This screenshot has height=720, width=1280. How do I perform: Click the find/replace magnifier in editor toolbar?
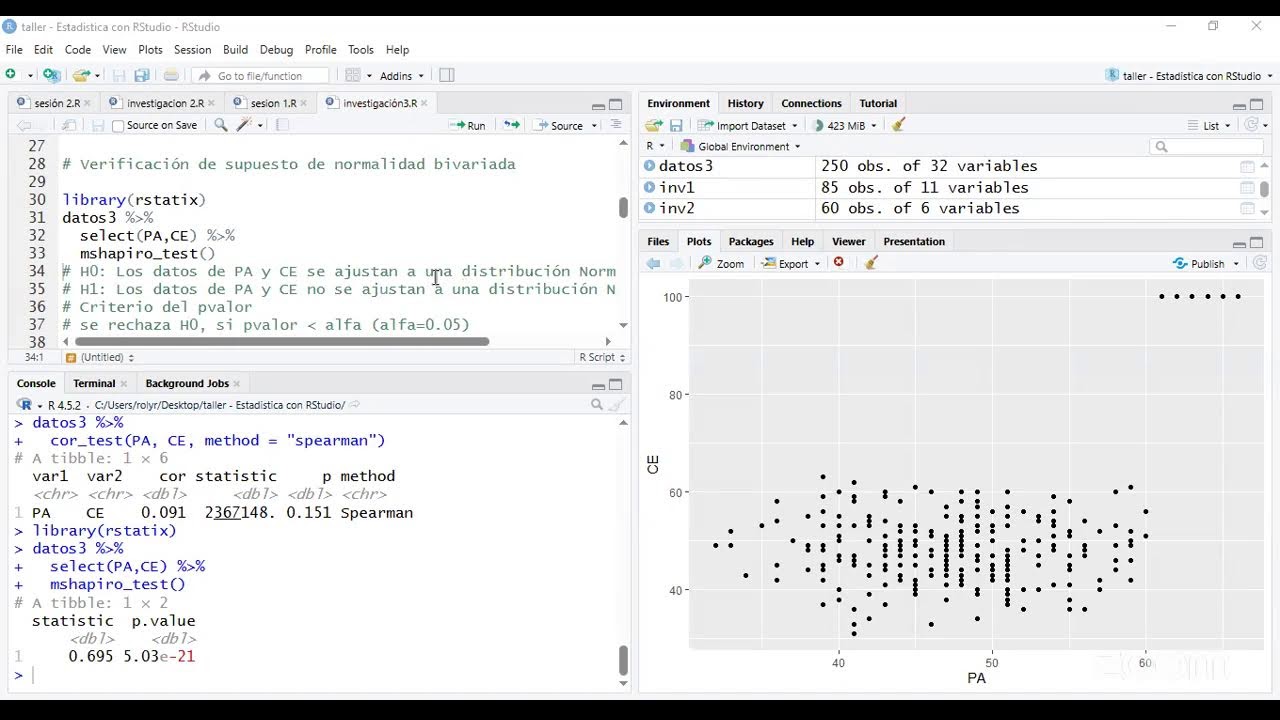[x=221, y=125]
